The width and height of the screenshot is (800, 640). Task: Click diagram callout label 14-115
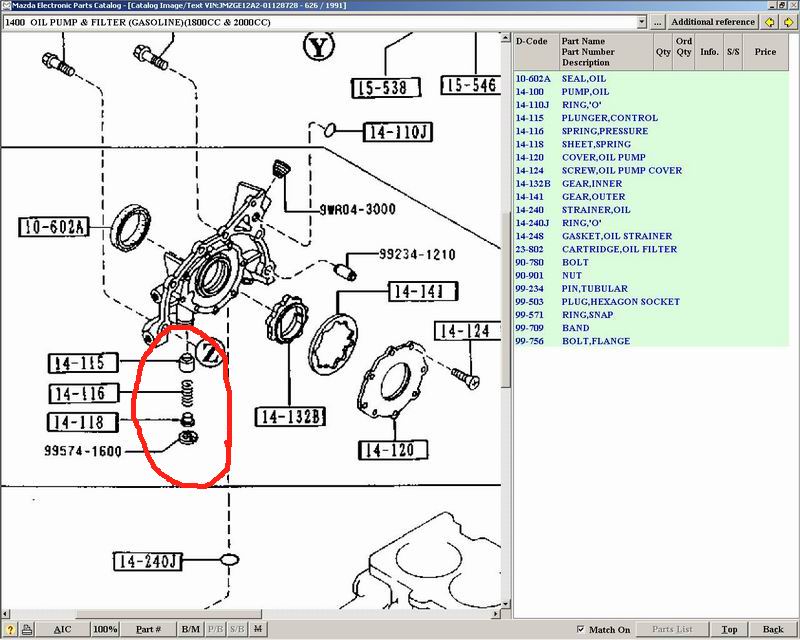(83, 363)
